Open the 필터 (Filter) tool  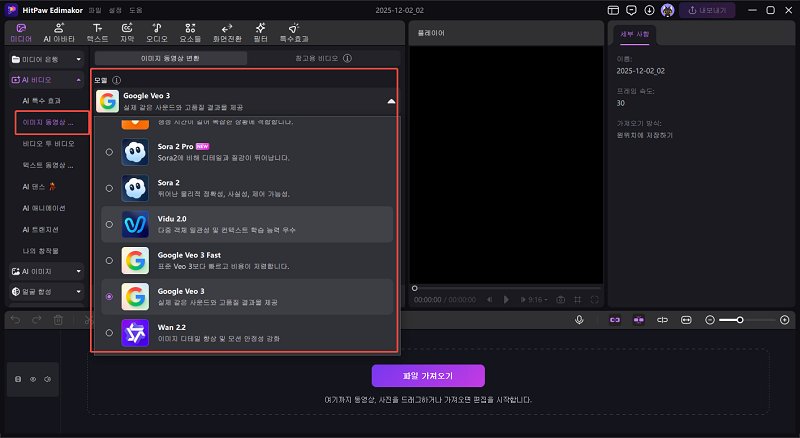(x=261, y=33)
